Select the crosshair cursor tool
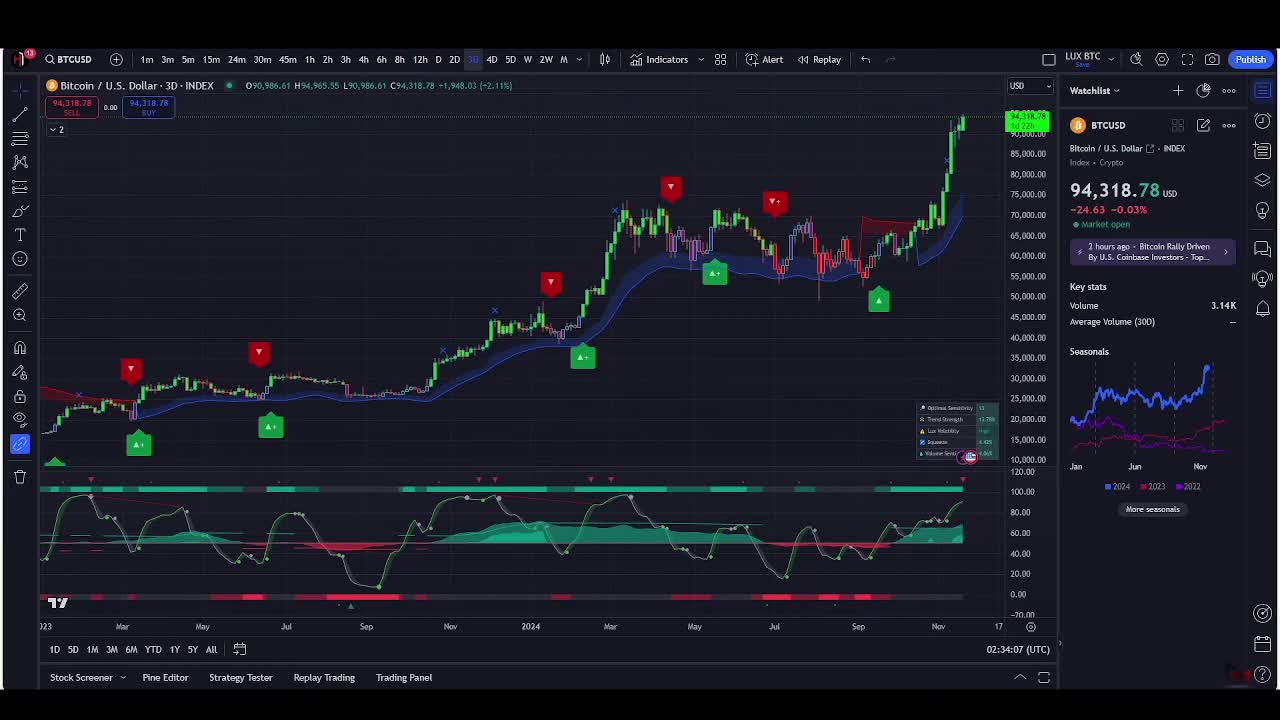 pos(20,90)
